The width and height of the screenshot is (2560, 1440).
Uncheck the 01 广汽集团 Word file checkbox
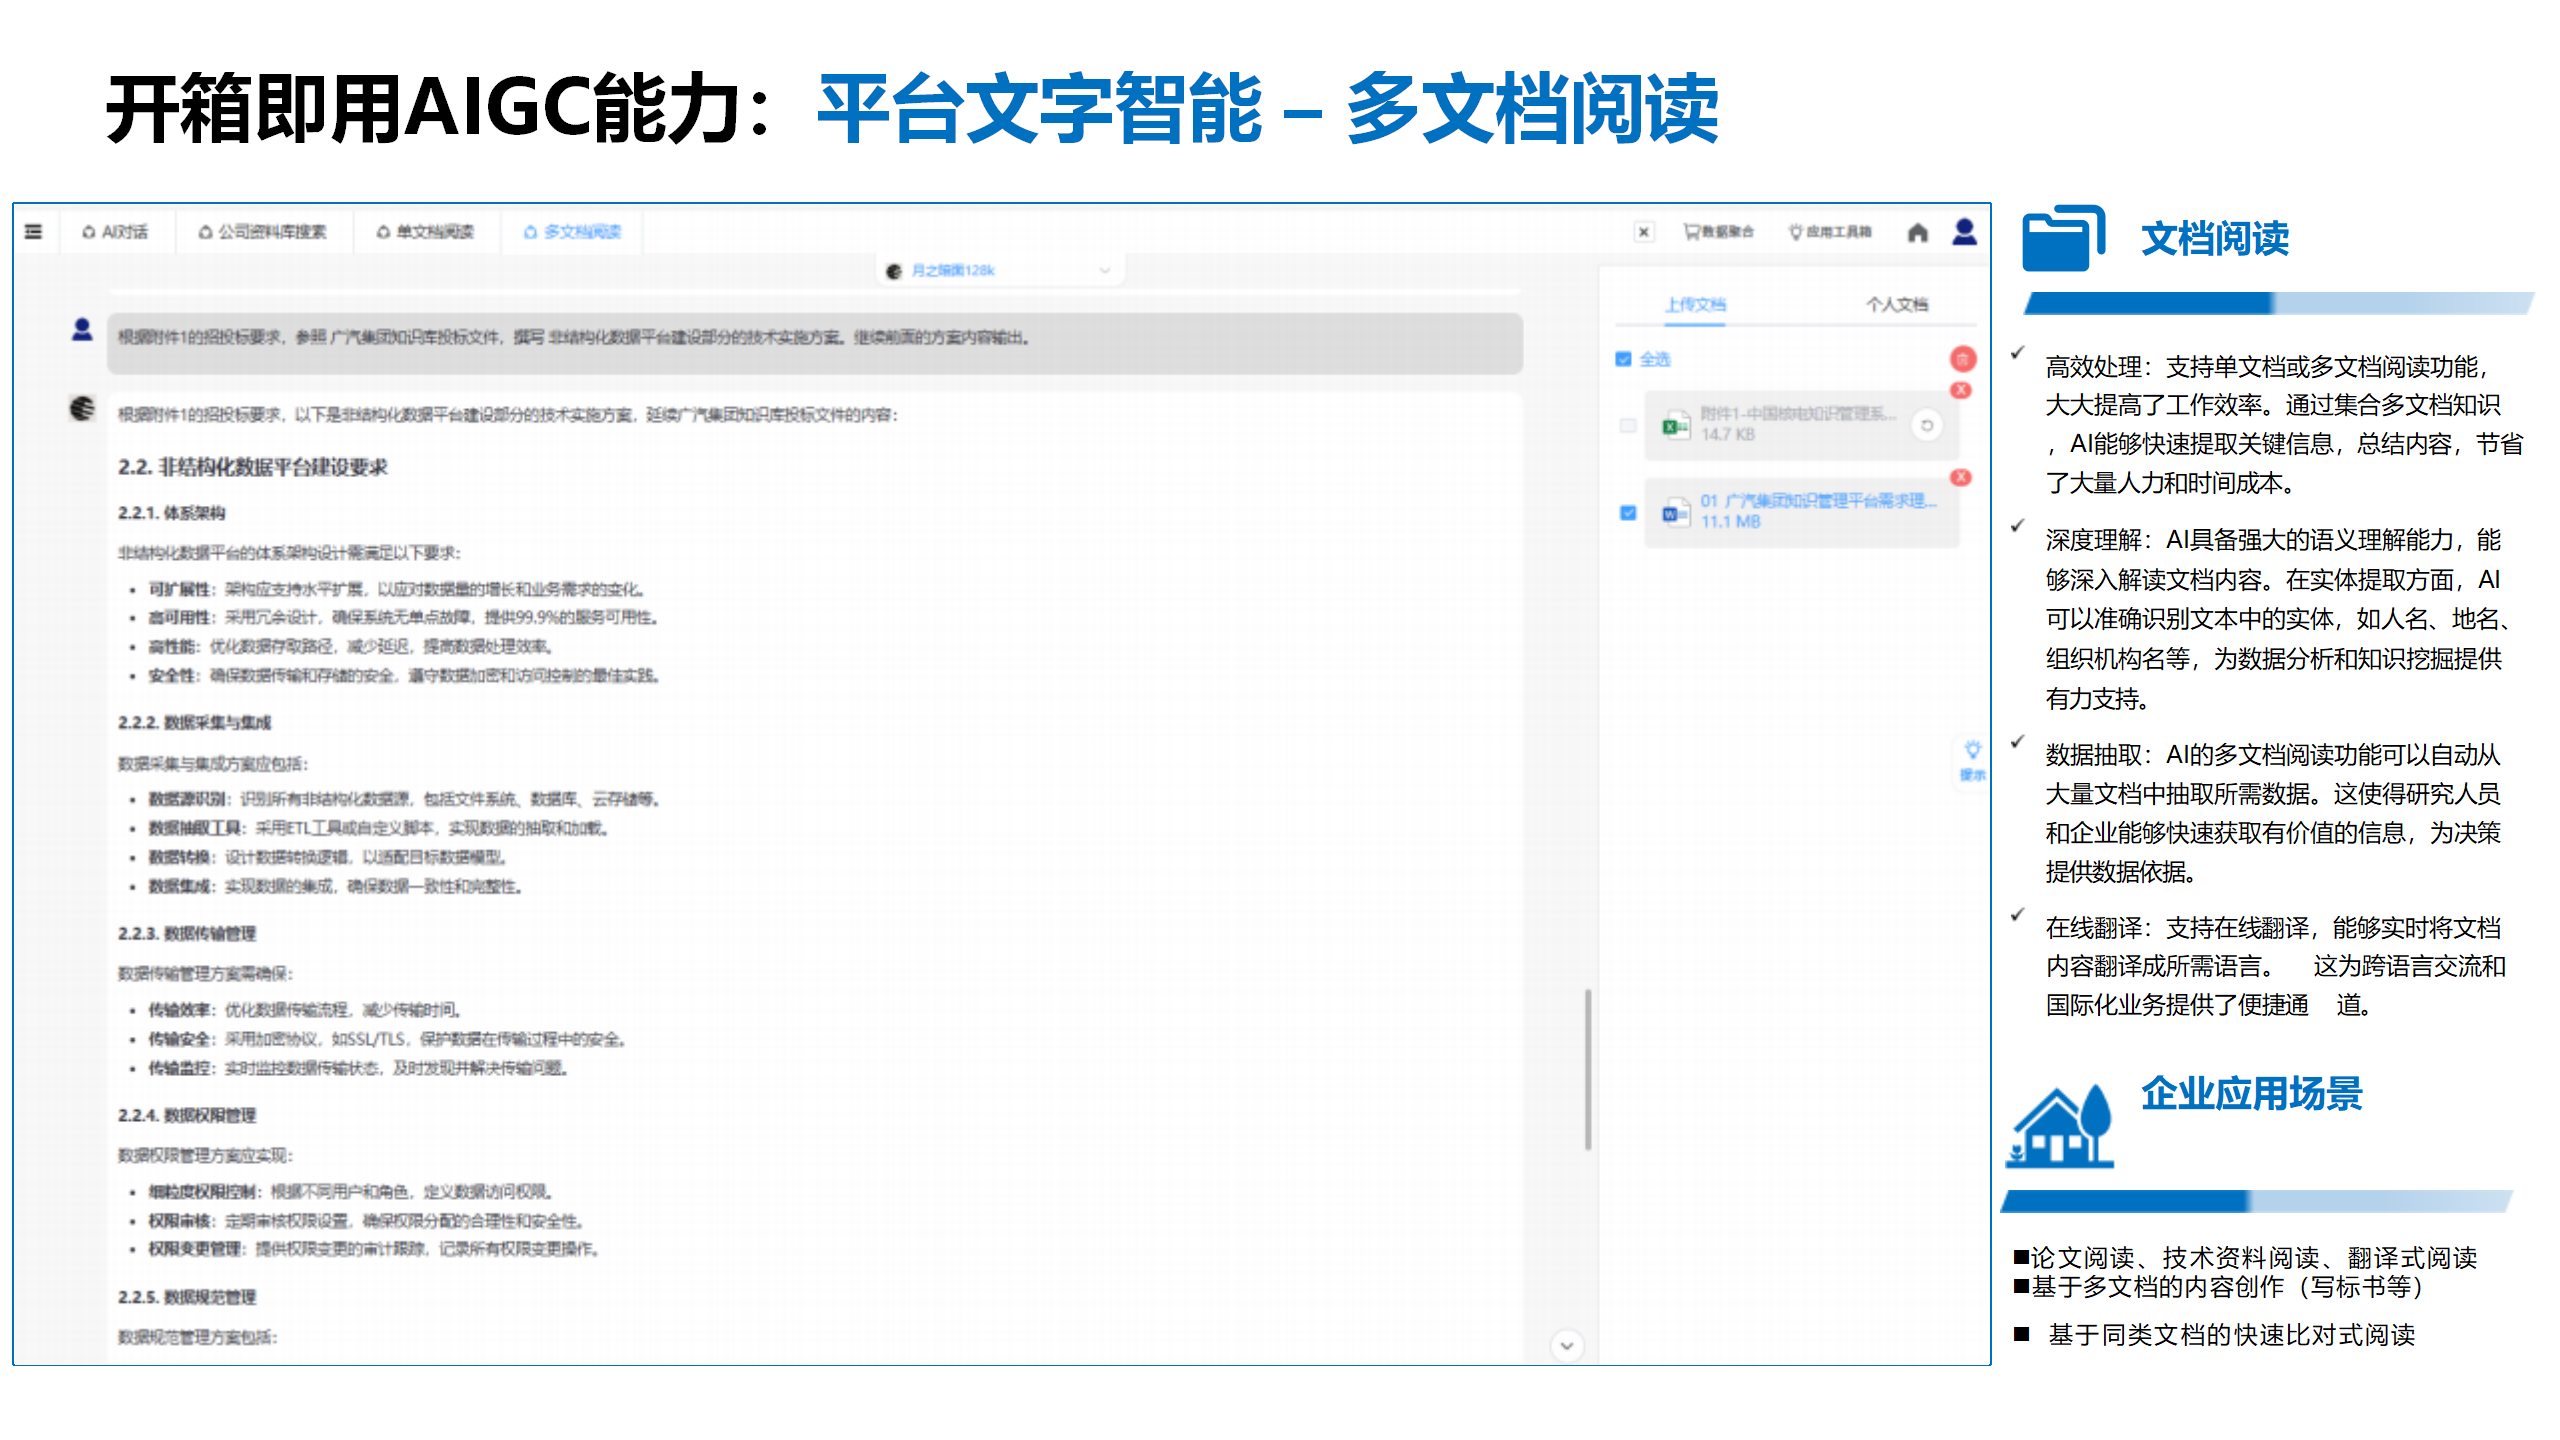click(x=1628, y=513)
